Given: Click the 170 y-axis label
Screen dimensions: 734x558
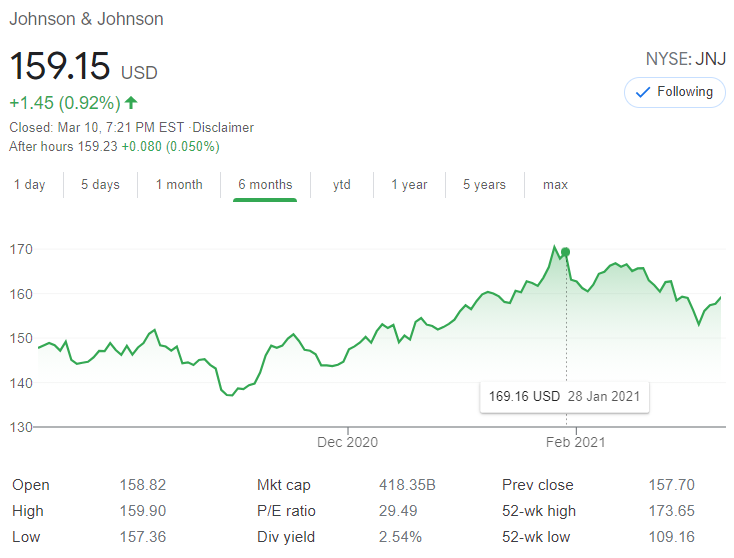Looking at the screenshot, I should (x=21, y=249).
